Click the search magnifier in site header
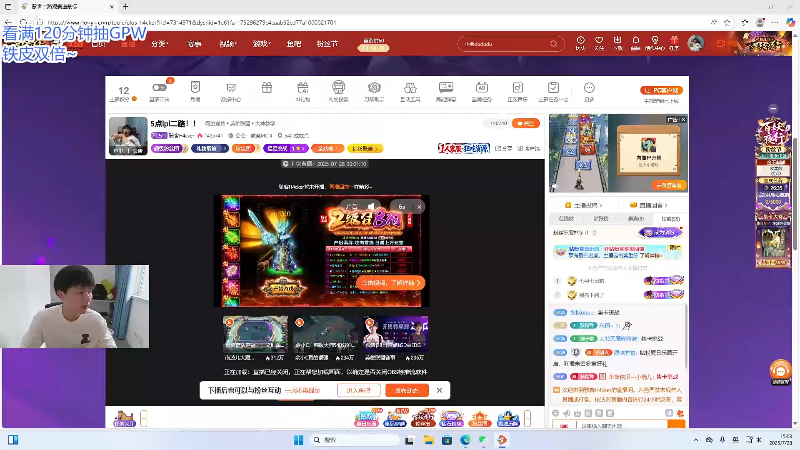This screenshot has height=450, width=800. [554, 44]
